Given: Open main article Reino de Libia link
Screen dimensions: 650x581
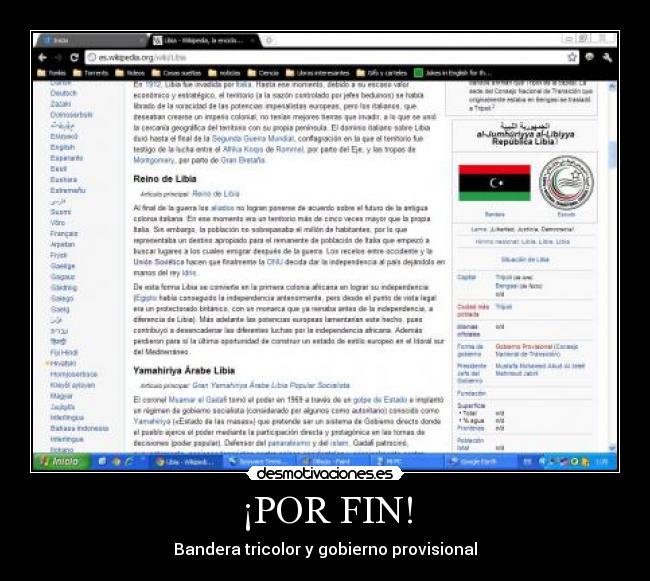Looking at the screenshot, I should 216,194.
